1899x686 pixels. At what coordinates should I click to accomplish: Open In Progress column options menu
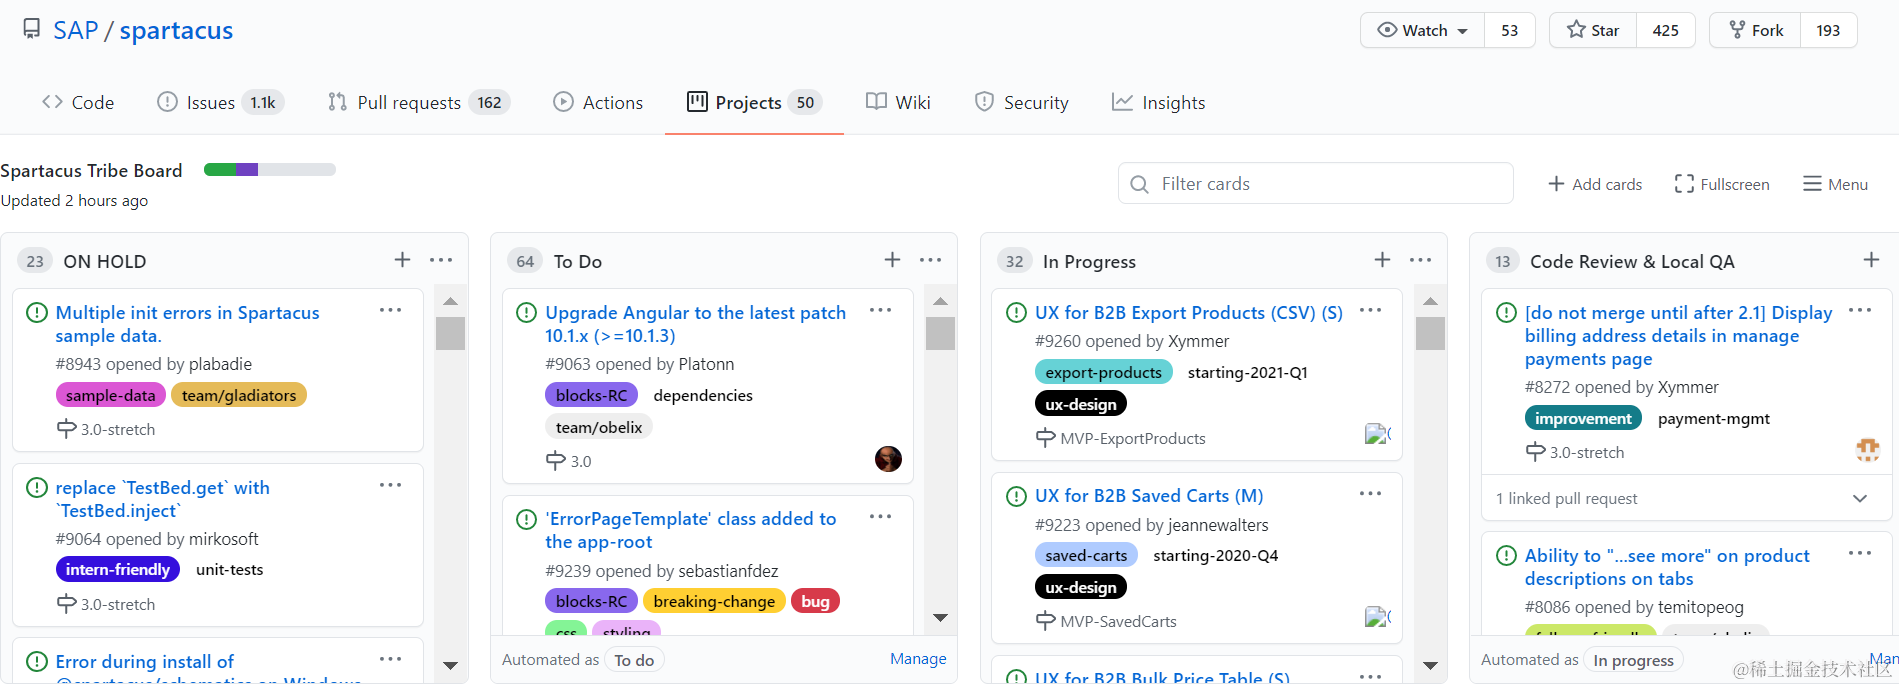point(1420,260)
